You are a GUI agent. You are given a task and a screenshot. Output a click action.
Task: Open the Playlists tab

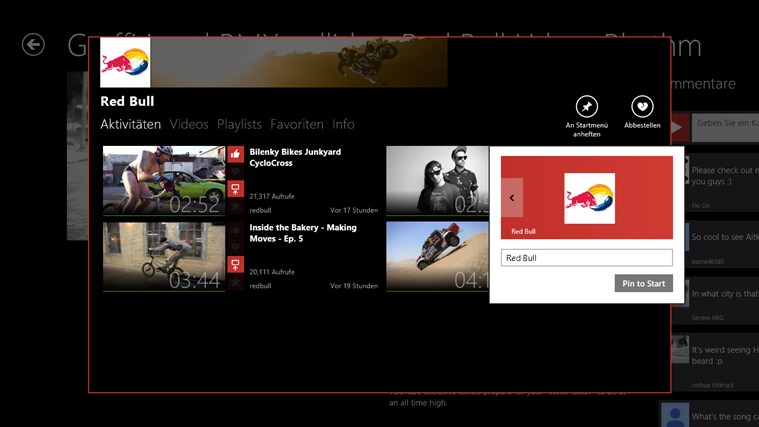(x=239, y=124)
